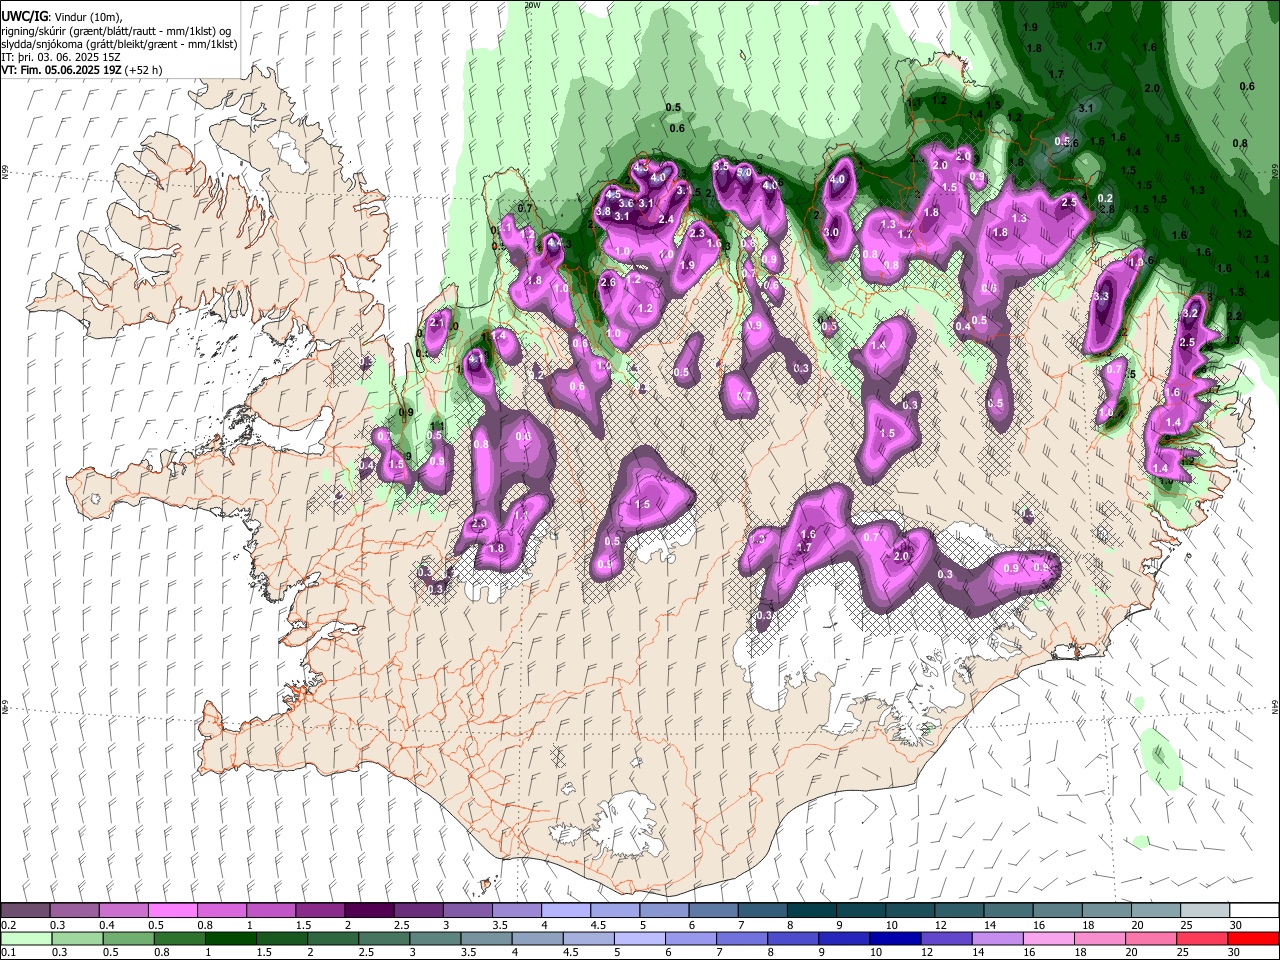Click the '3.5' label on the purple snow scale
The width and height of the screenshot is (1280, 960).
[500, 925]
